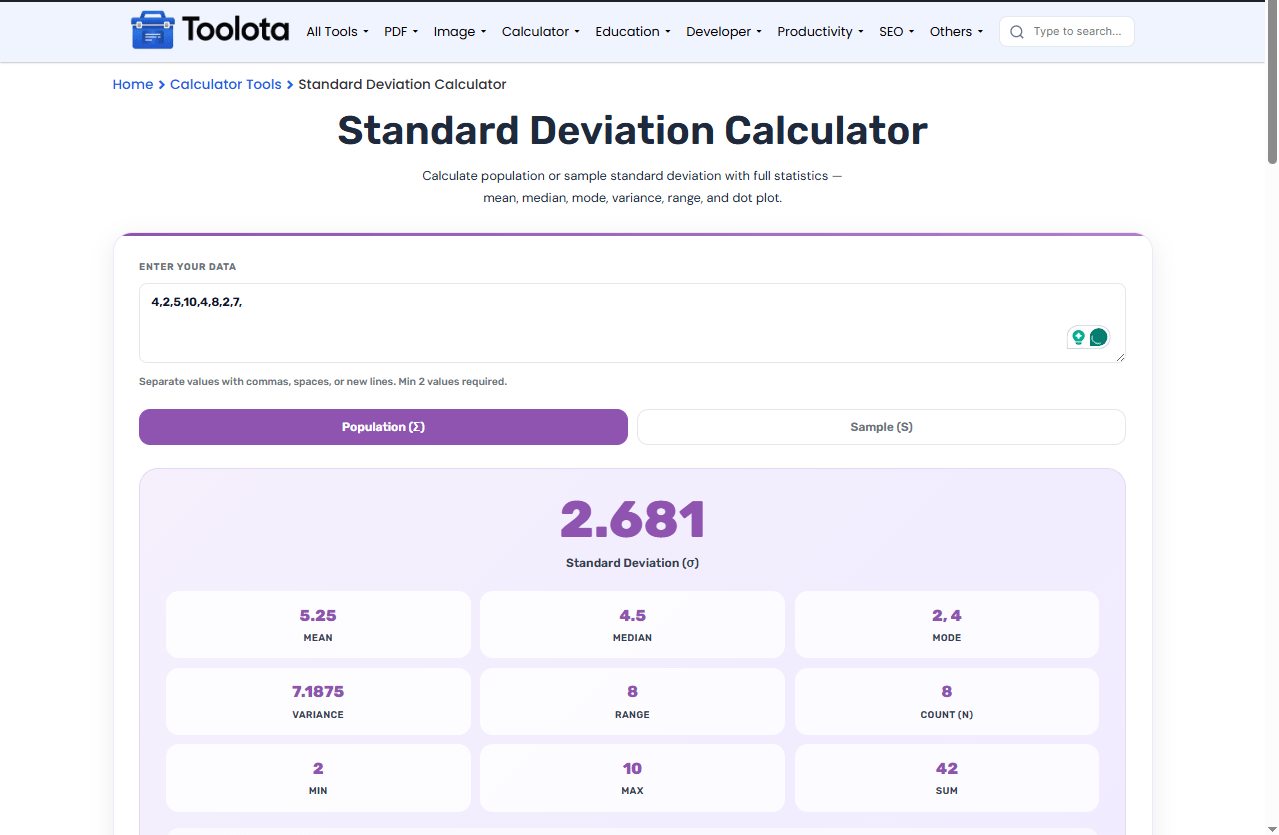Click the Toolota toolbox logo icon

tap(152, 31)
